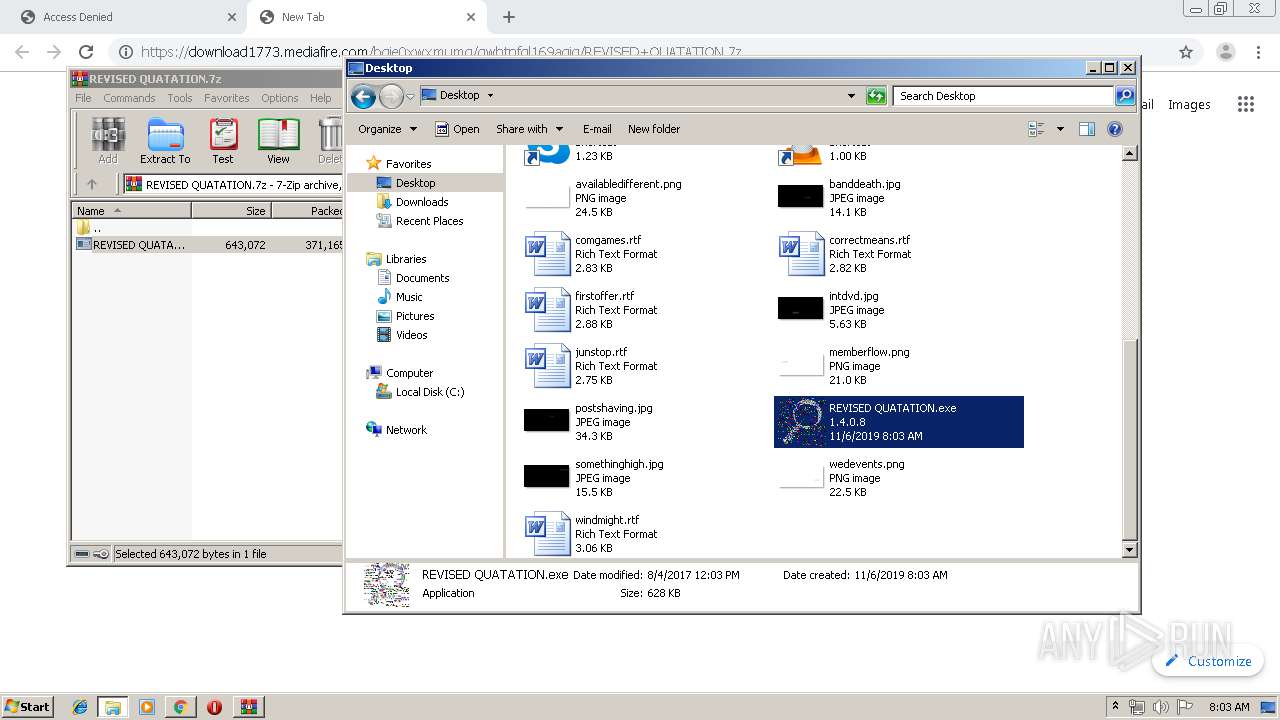
Task: Refresh the Desktop folder view
Action: pos(876,96)
